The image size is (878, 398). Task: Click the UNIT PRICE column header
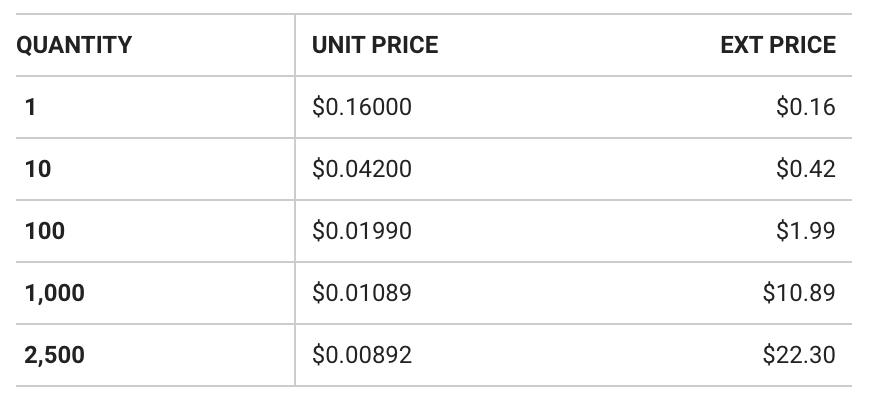click(375, 45)
